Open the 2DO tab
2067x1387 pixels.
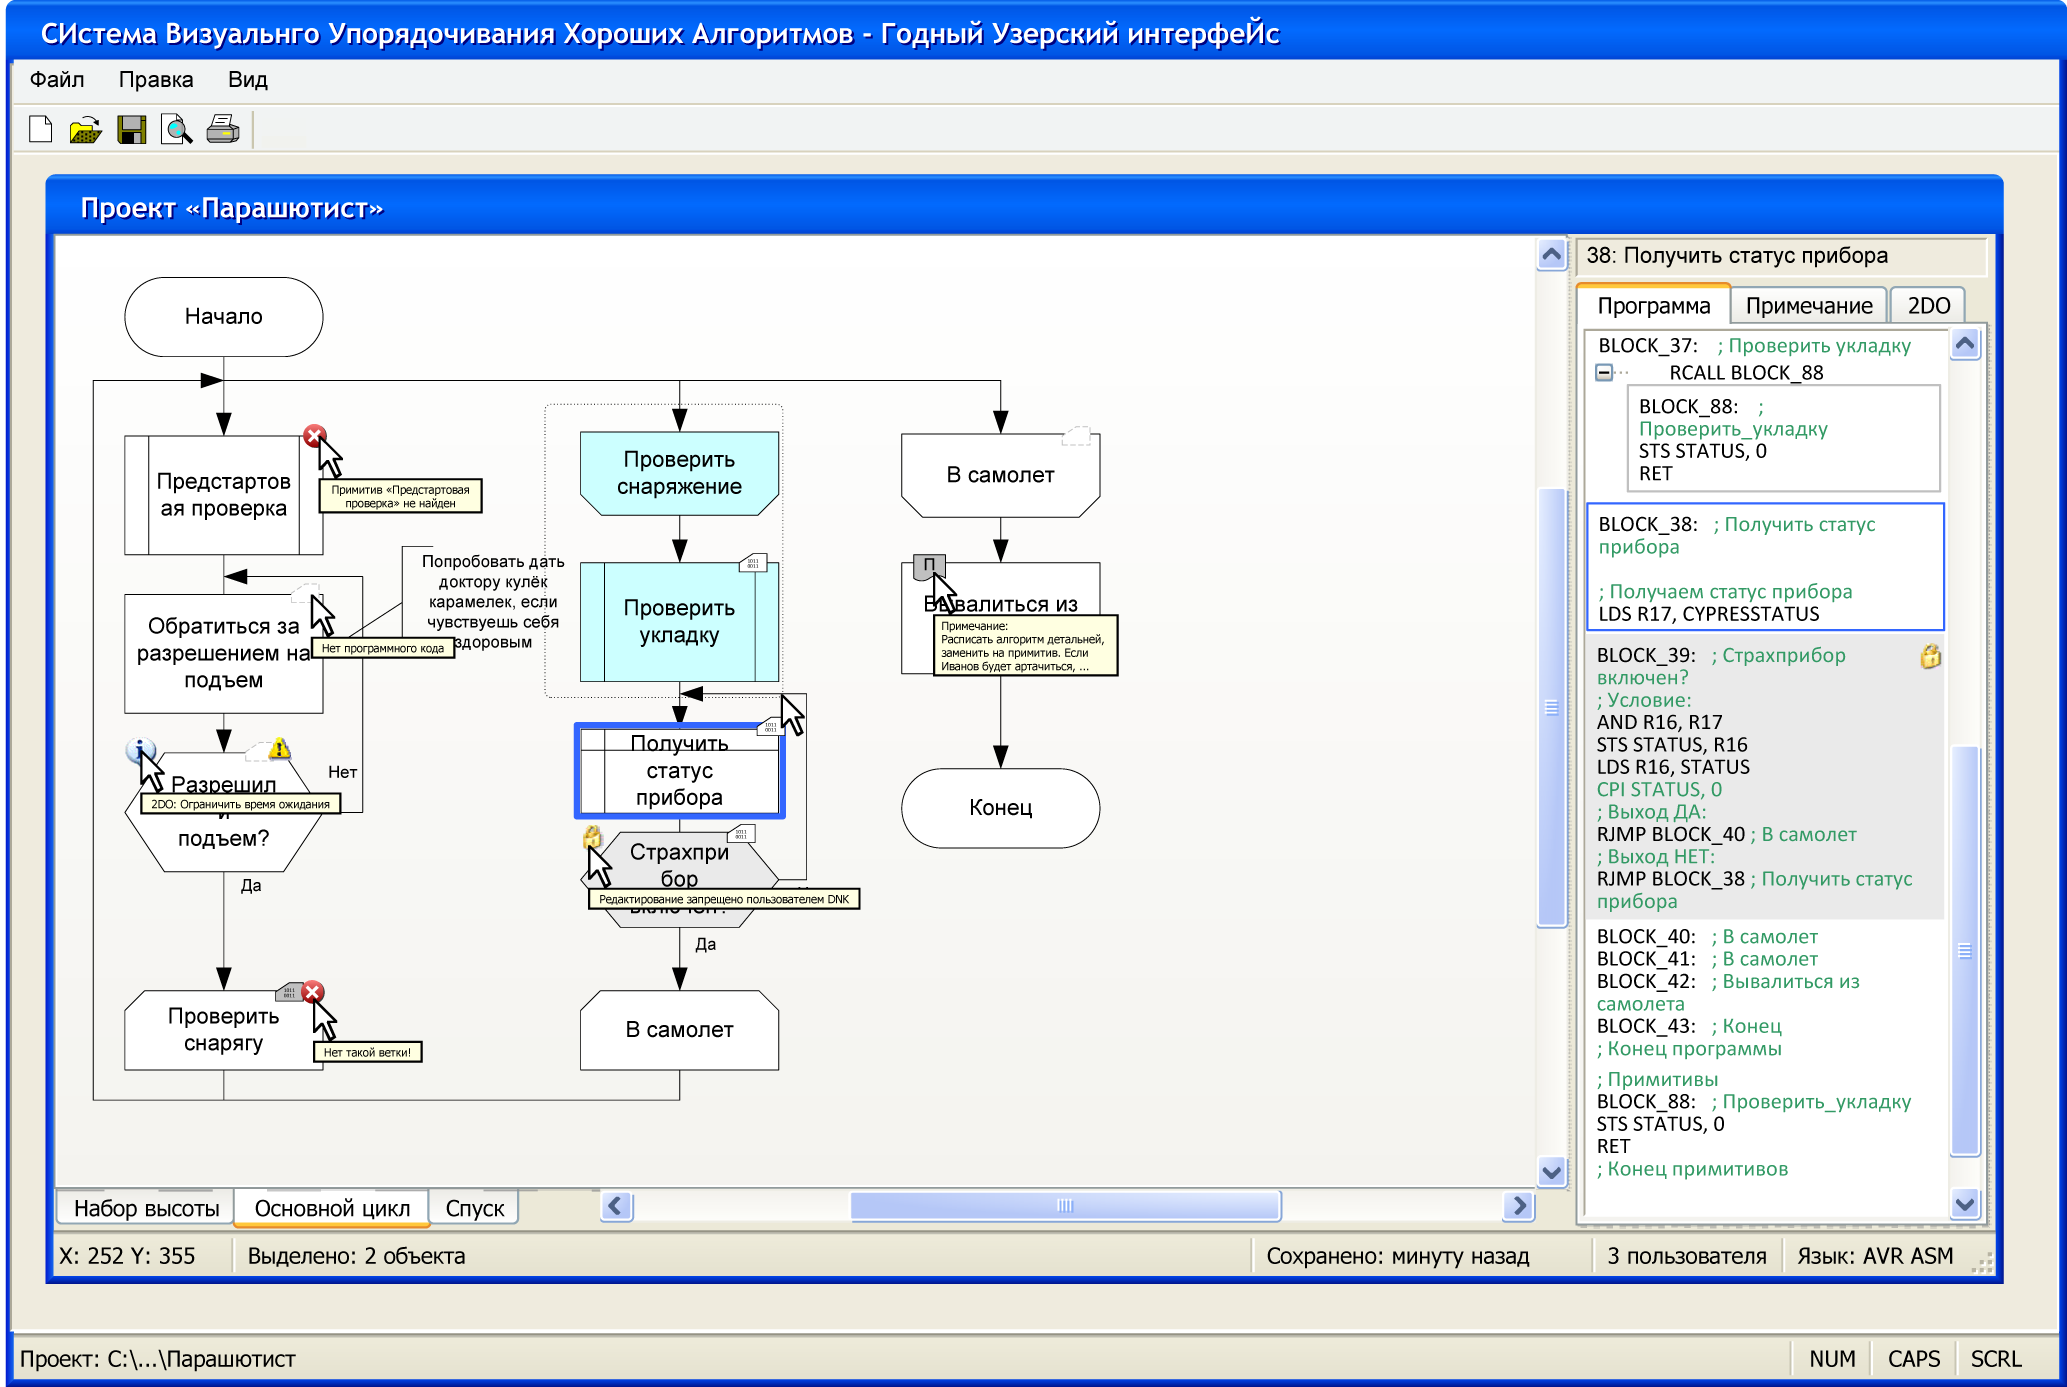(1928, 306)
